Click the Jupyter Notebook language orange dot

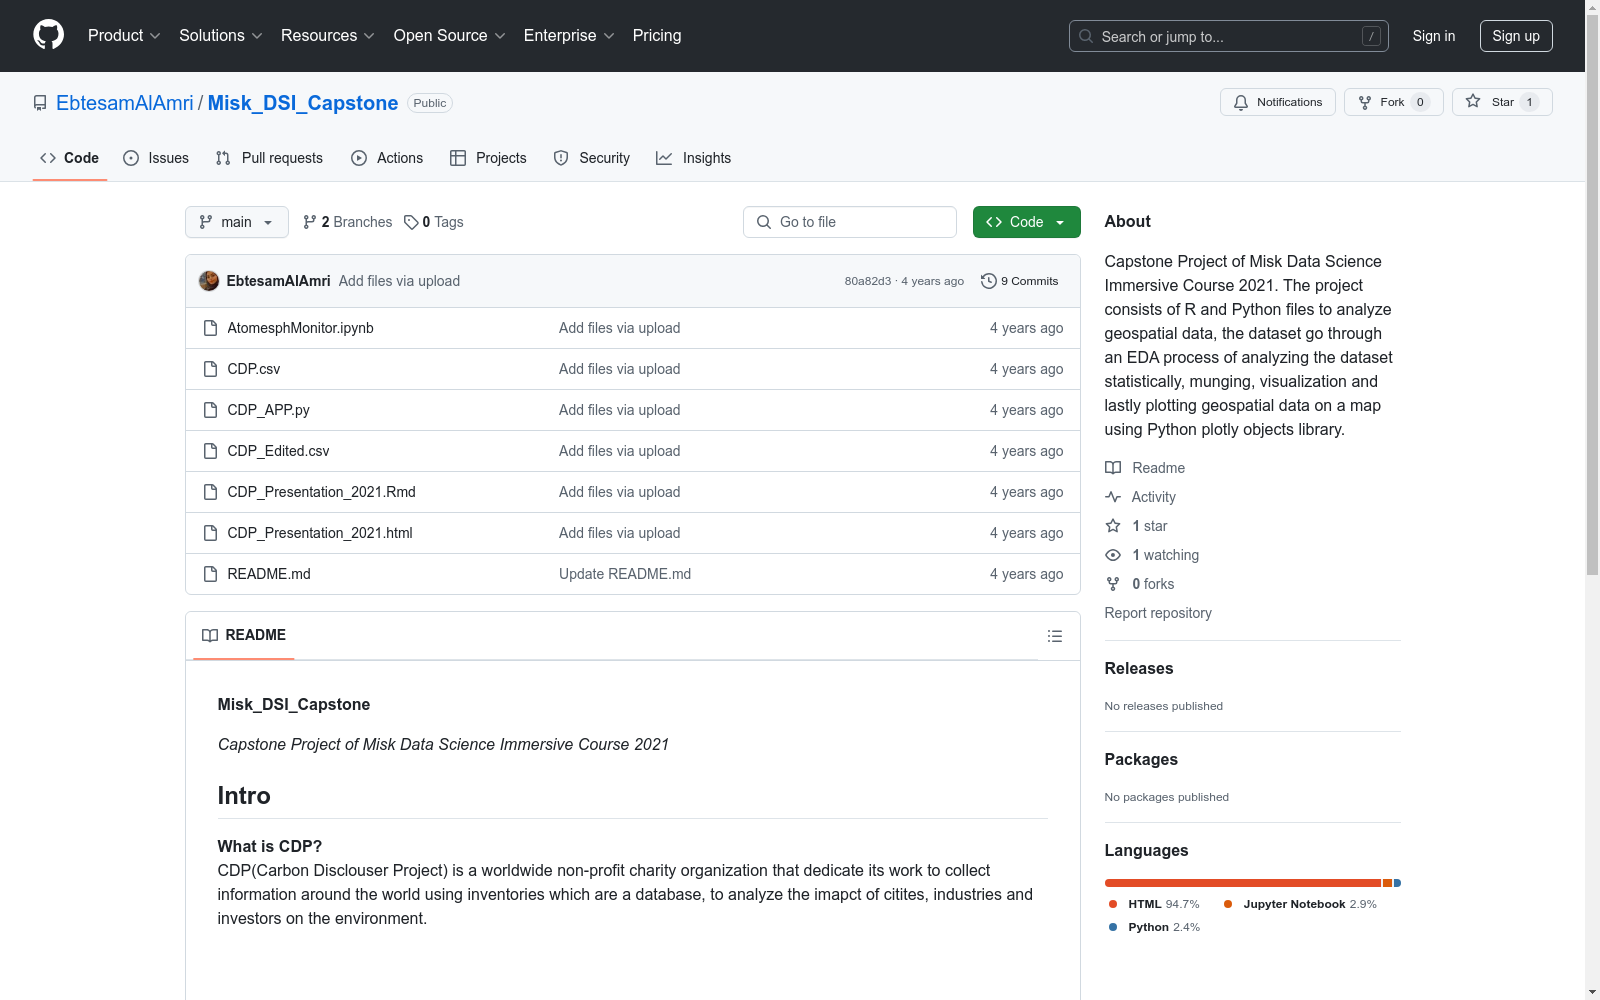(x=1228, y=904)
